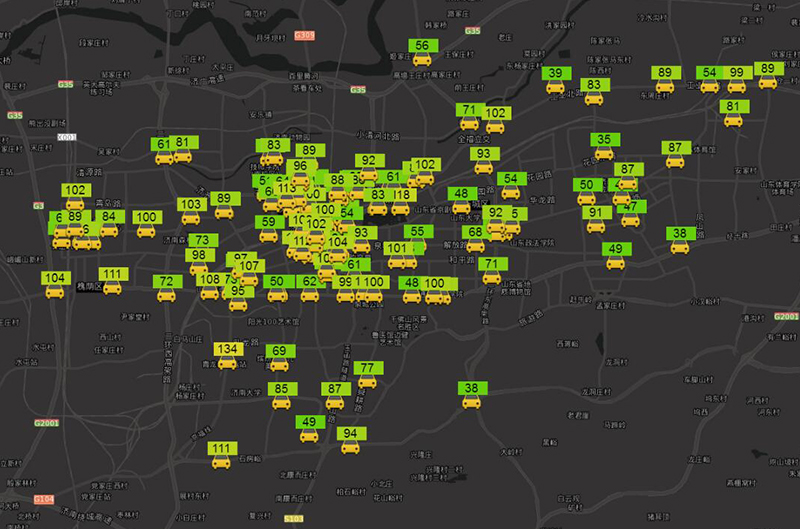
Task: Click the 108 value label
Action: 210,279
